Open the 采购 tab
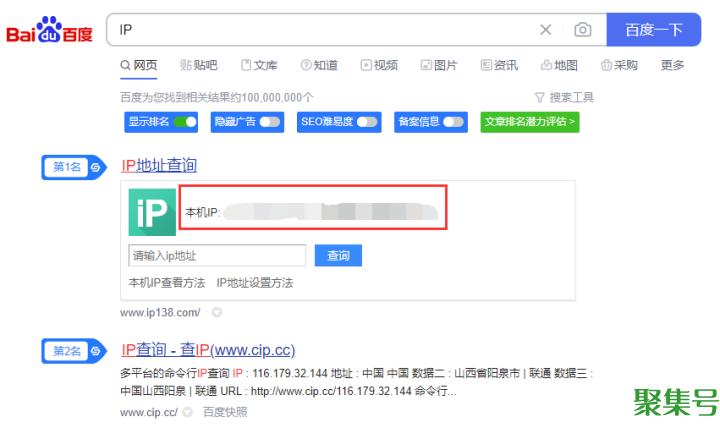 click(x=619, y=65)
